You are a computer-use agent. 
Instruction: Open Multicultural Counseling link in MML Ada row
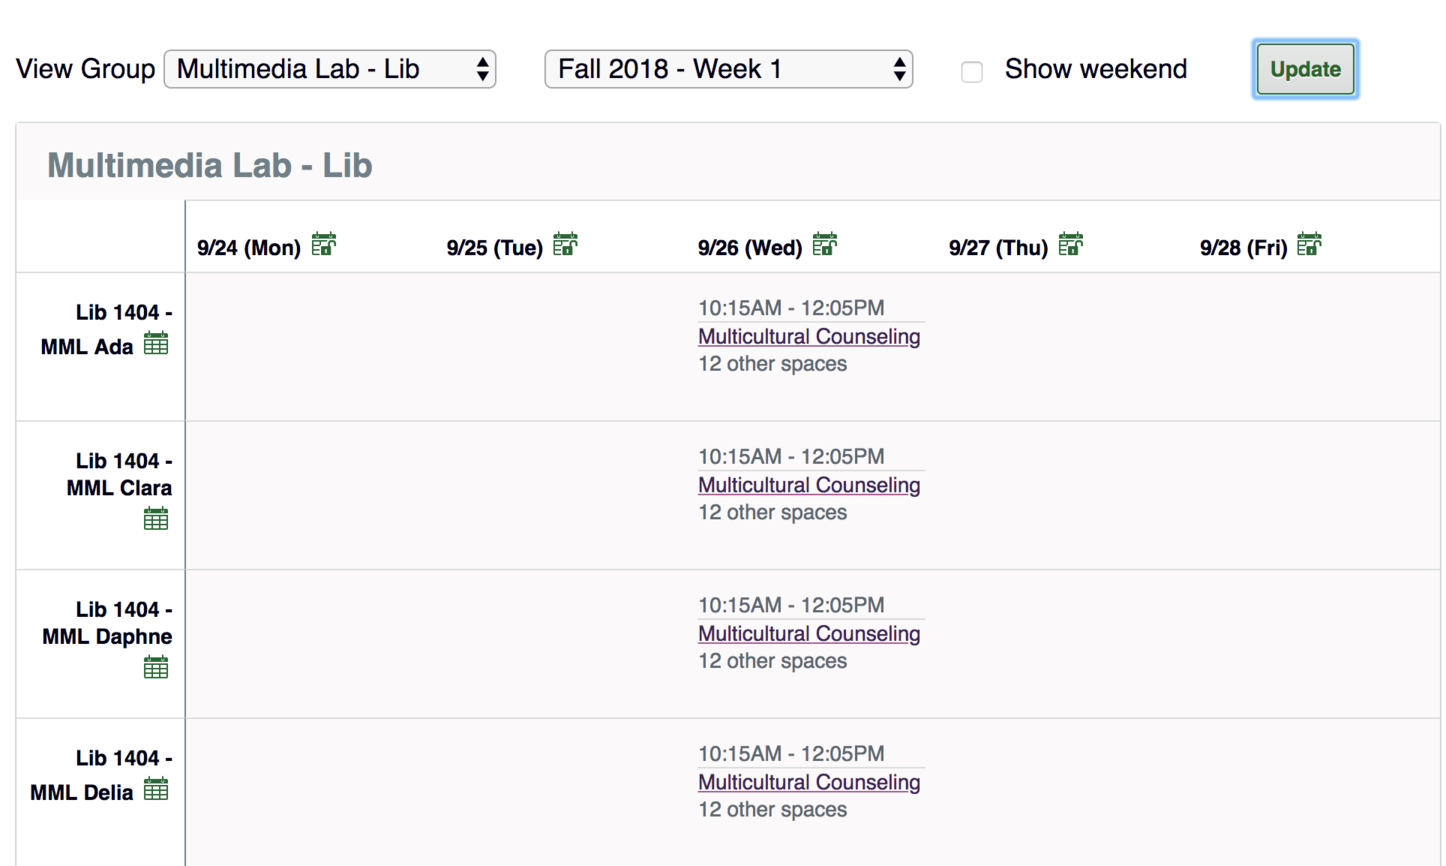point(809,337)
